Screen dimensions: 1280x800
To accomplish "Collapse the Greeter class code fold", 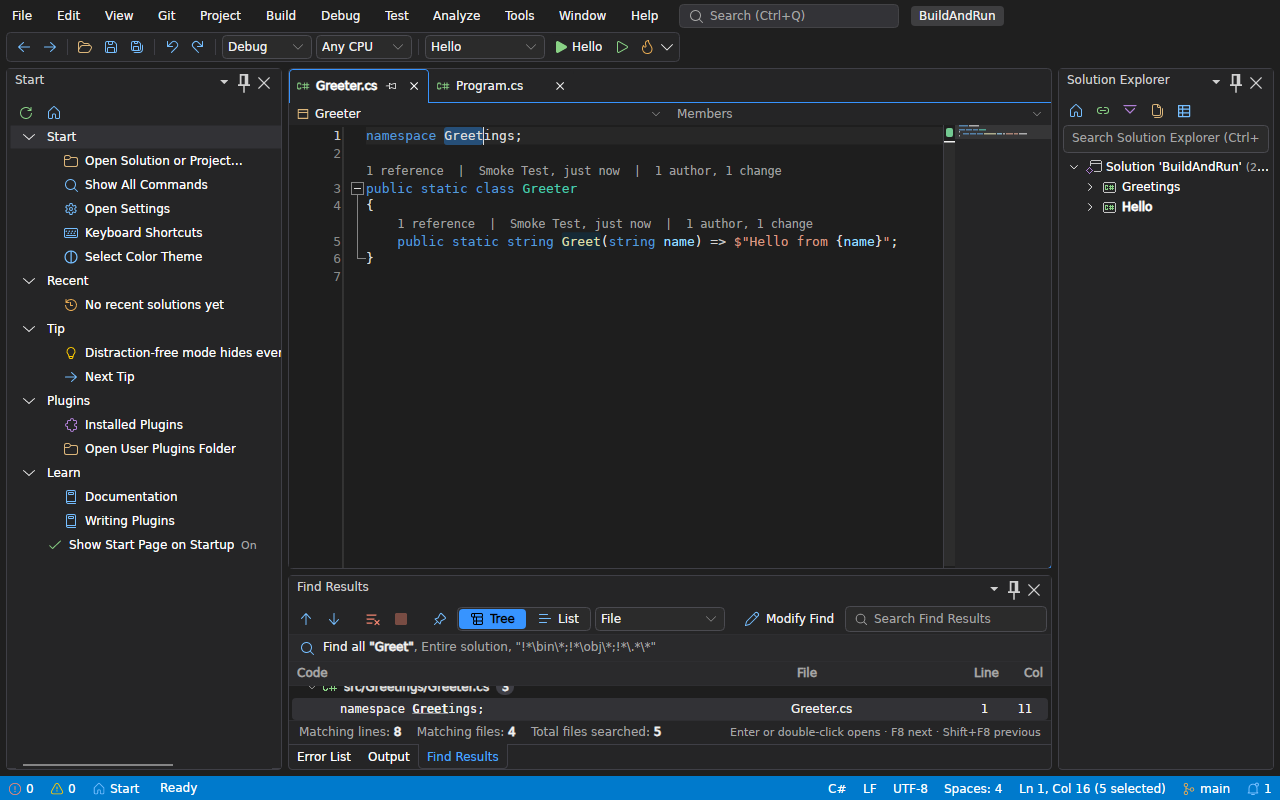I will click(x=357, y=189).
